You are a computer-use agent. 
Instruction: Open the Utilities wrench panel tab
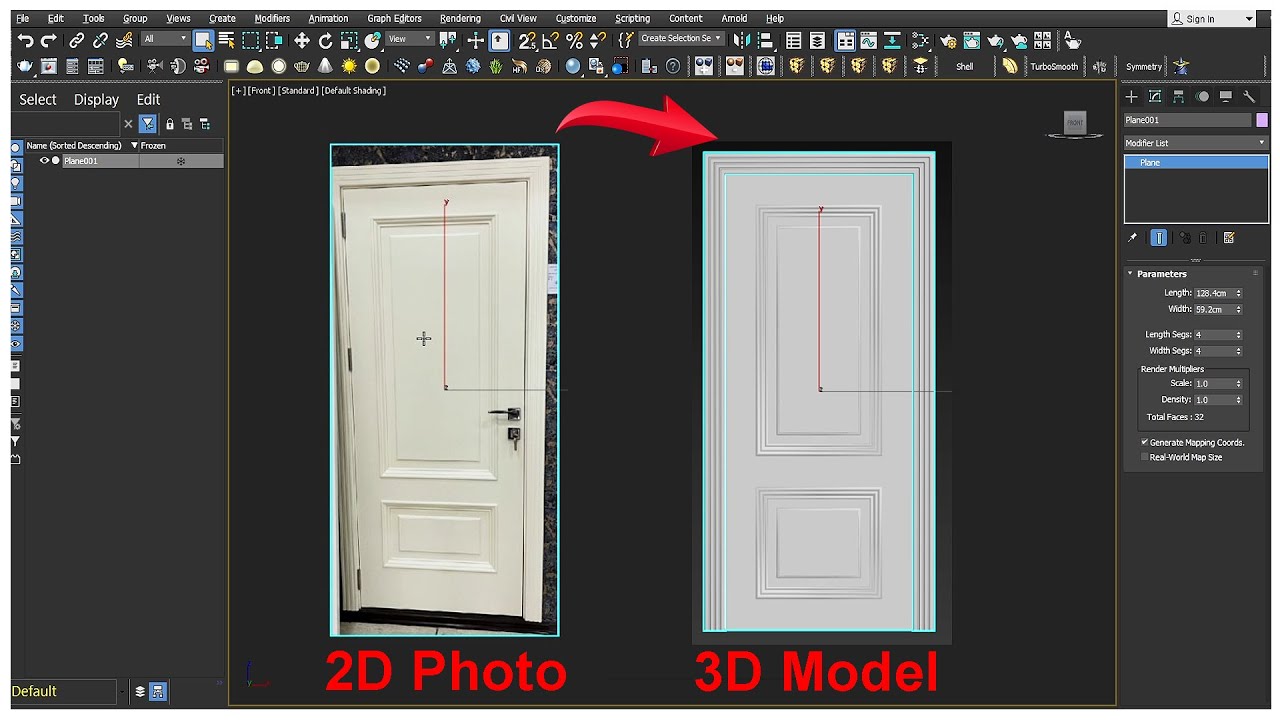click(x=1249, y=96)
